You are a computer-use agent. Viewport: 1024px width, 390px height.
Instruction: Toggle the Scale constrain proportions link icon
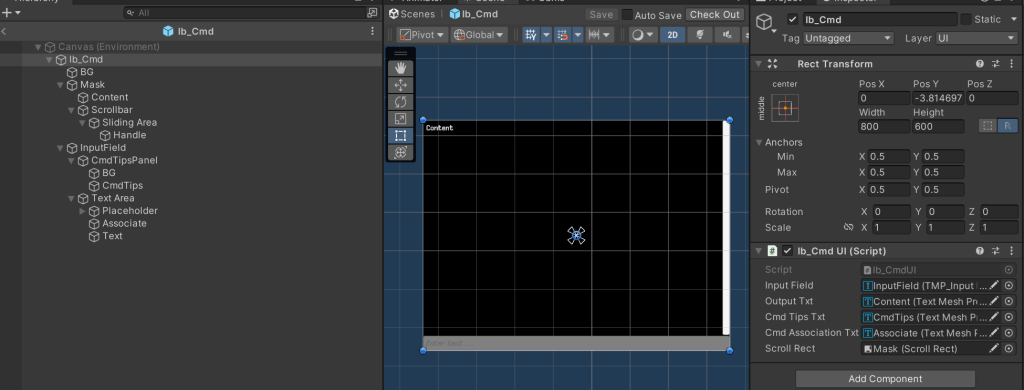pos(848,227)
